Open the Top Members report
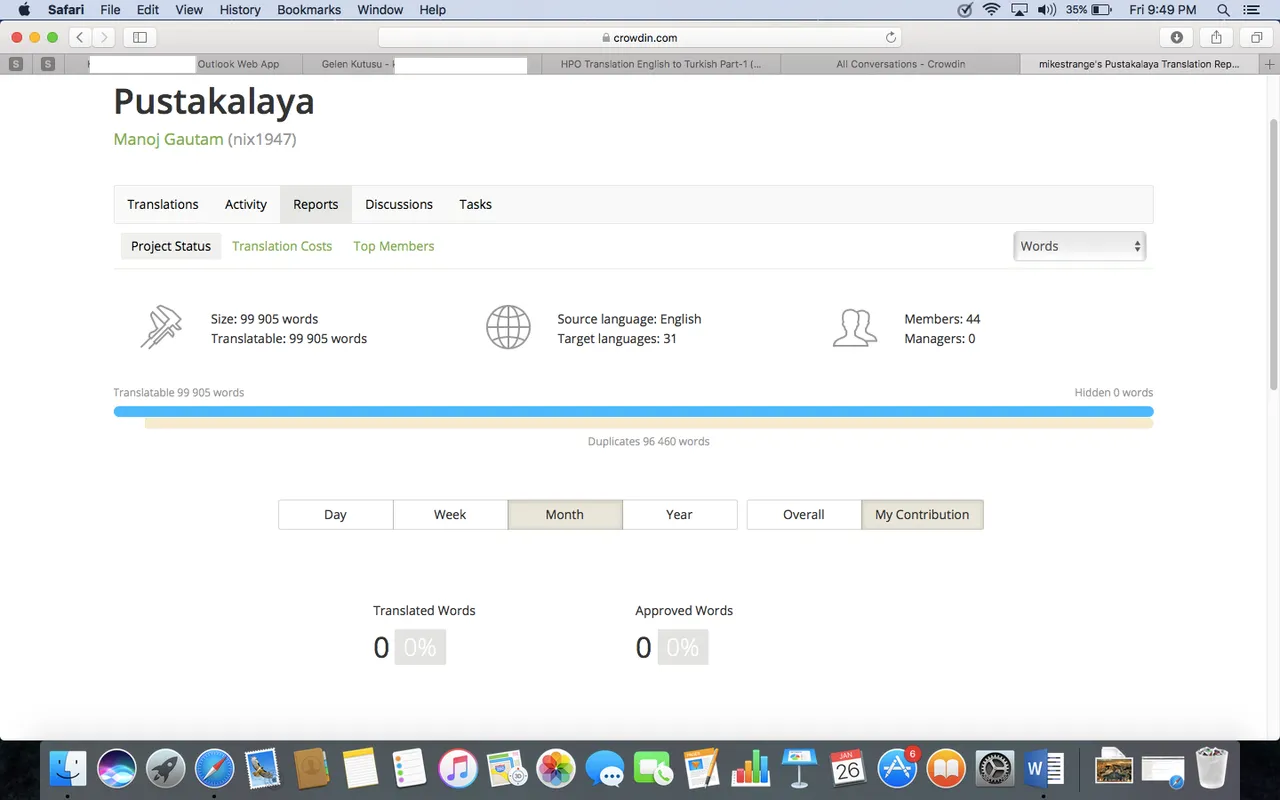This screenshot has height=800, width=1280. [x=394, y=246]
